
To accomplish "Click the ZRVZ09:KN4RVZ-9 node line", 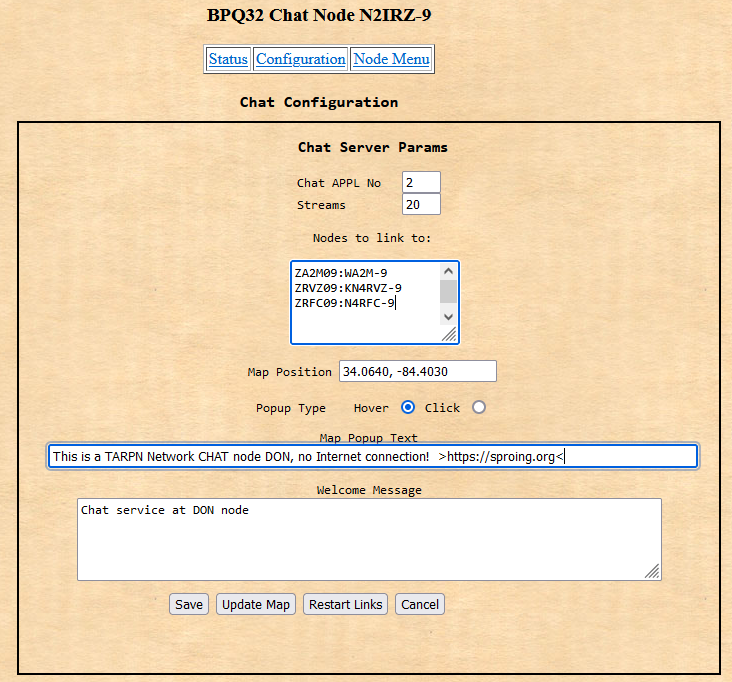I will [x=348, y=288].
